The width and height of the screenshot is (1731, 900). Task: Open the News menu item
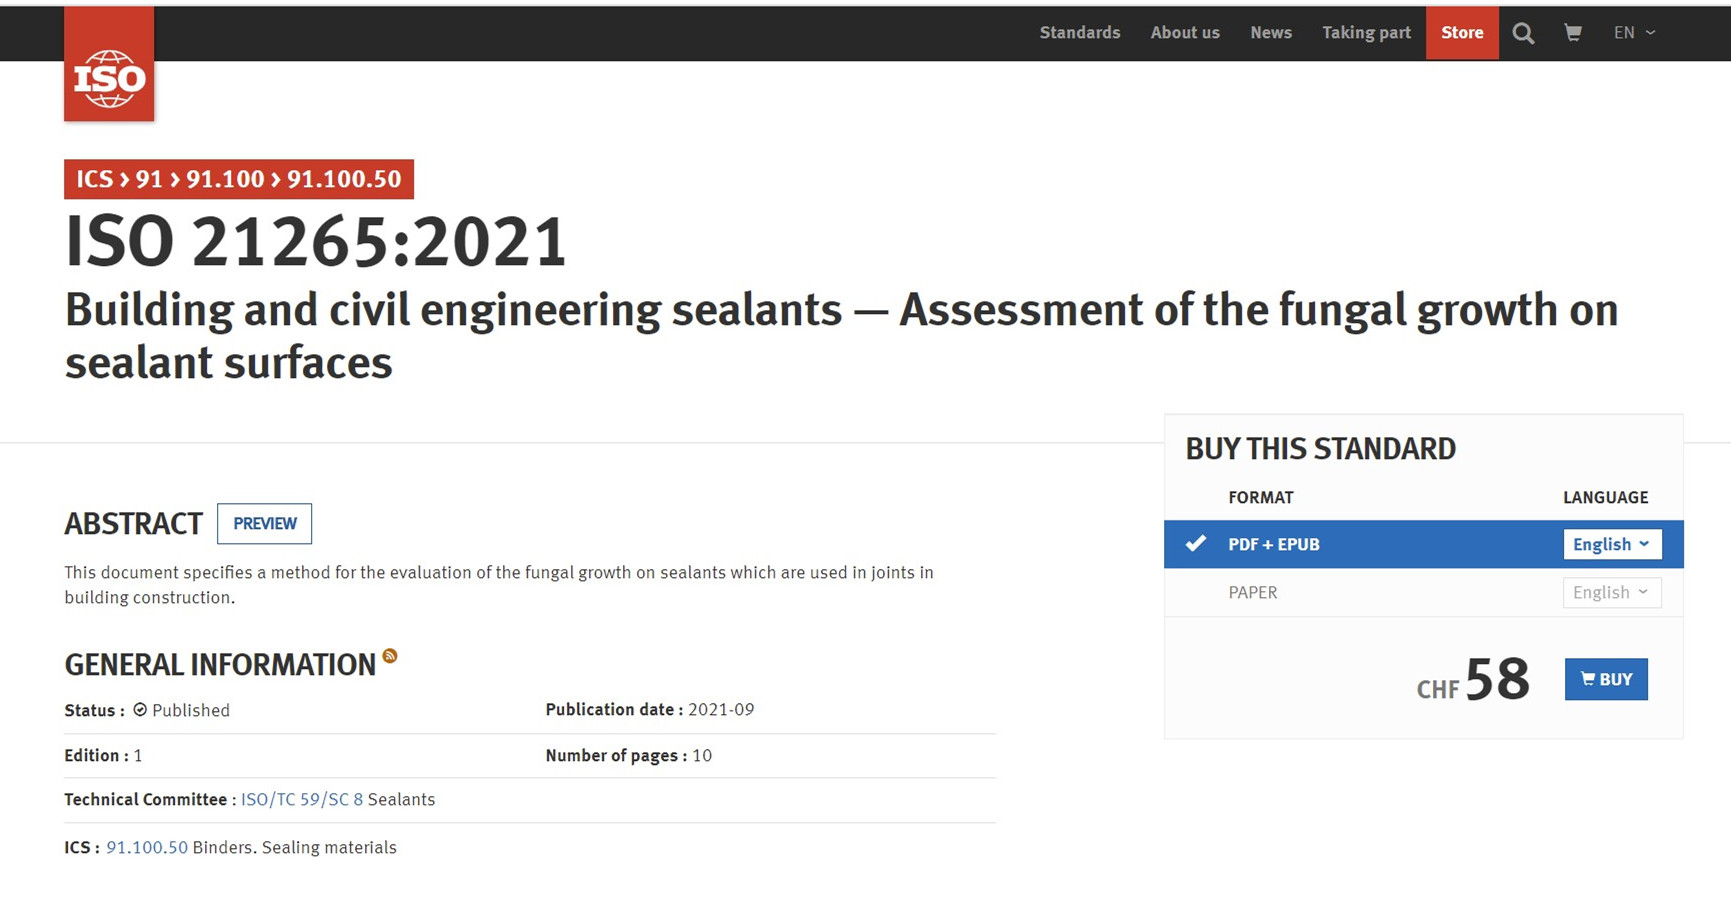coord(1270,33)
